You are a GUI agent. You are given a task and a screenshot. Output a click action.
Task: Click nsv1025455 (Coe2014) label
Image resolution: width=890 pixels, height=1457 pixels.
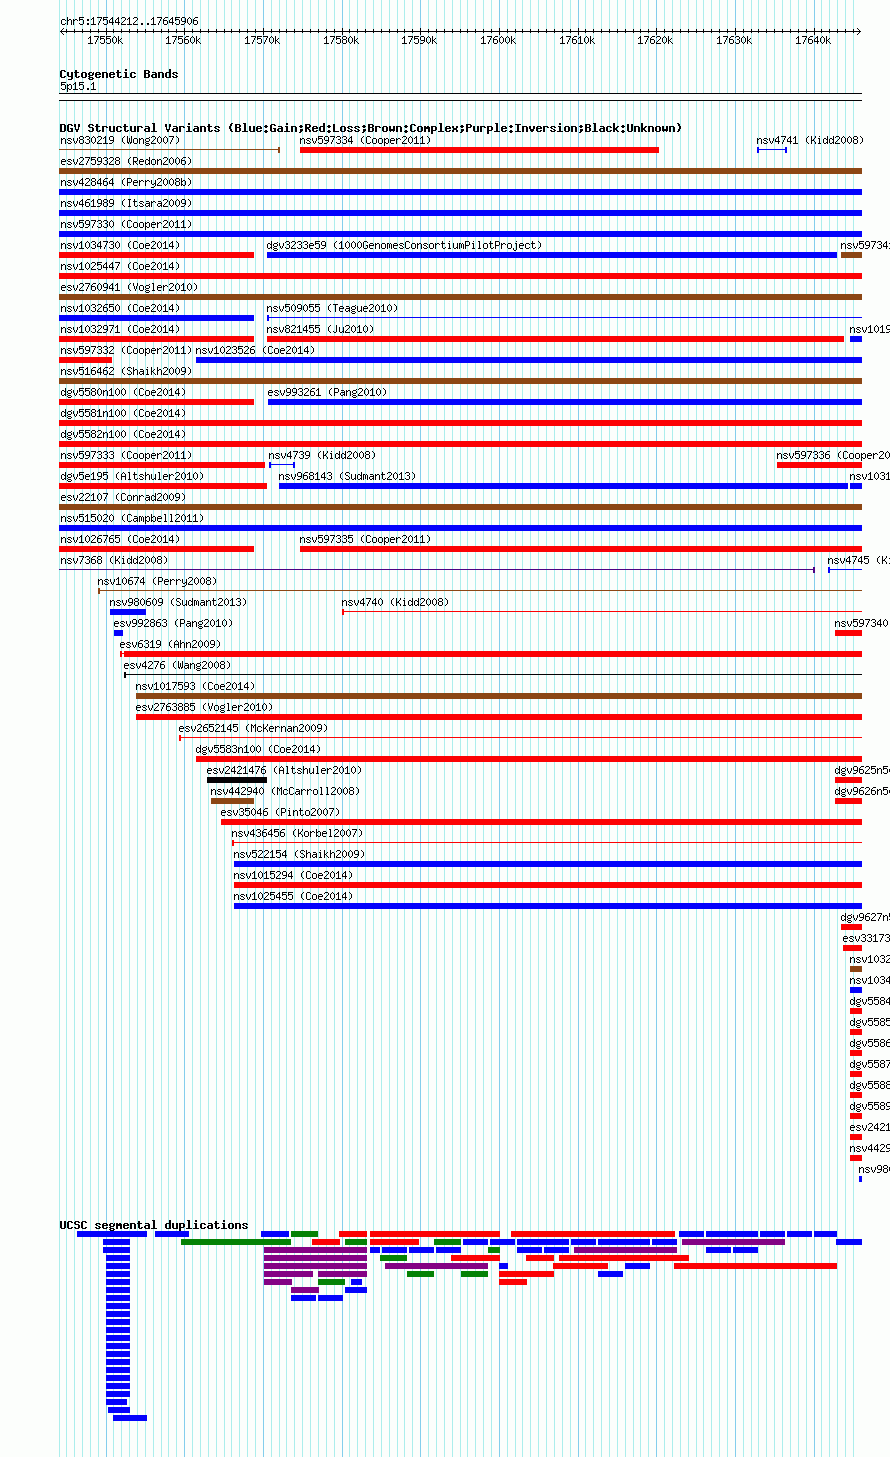[293, 896]
